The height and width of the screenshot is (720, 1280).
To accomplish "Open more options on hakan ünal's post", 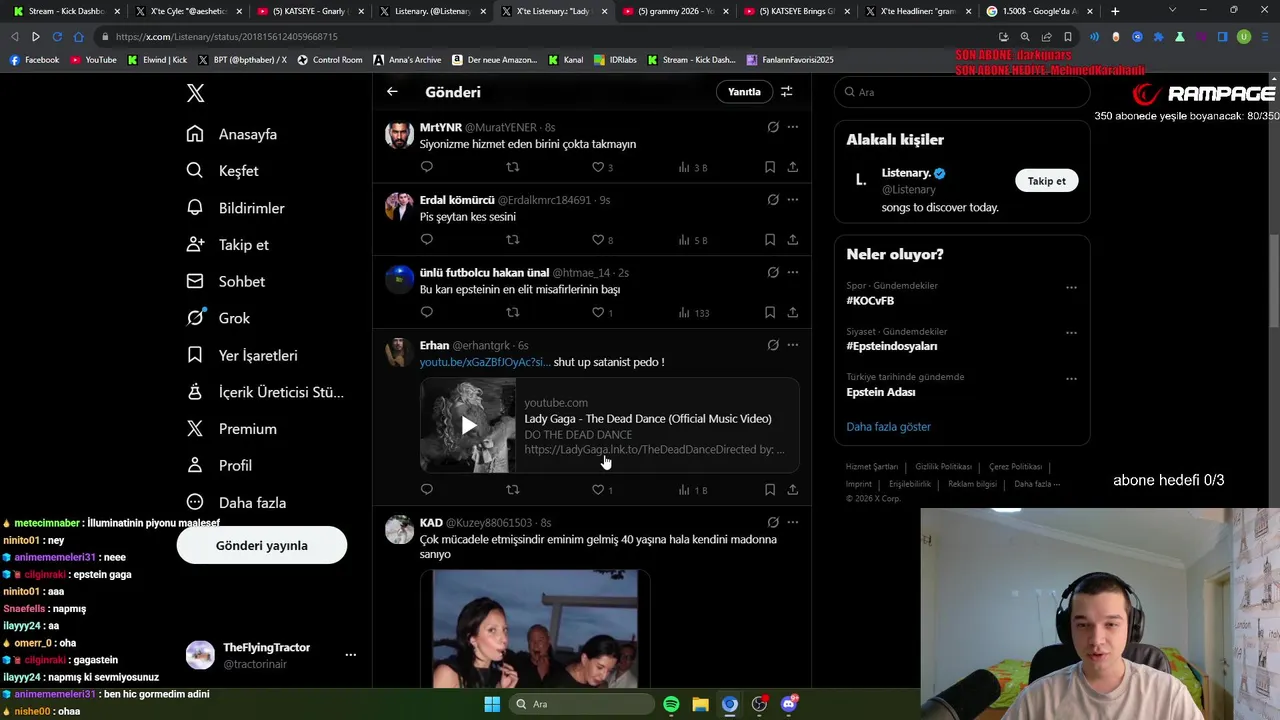I will point(793,272).
